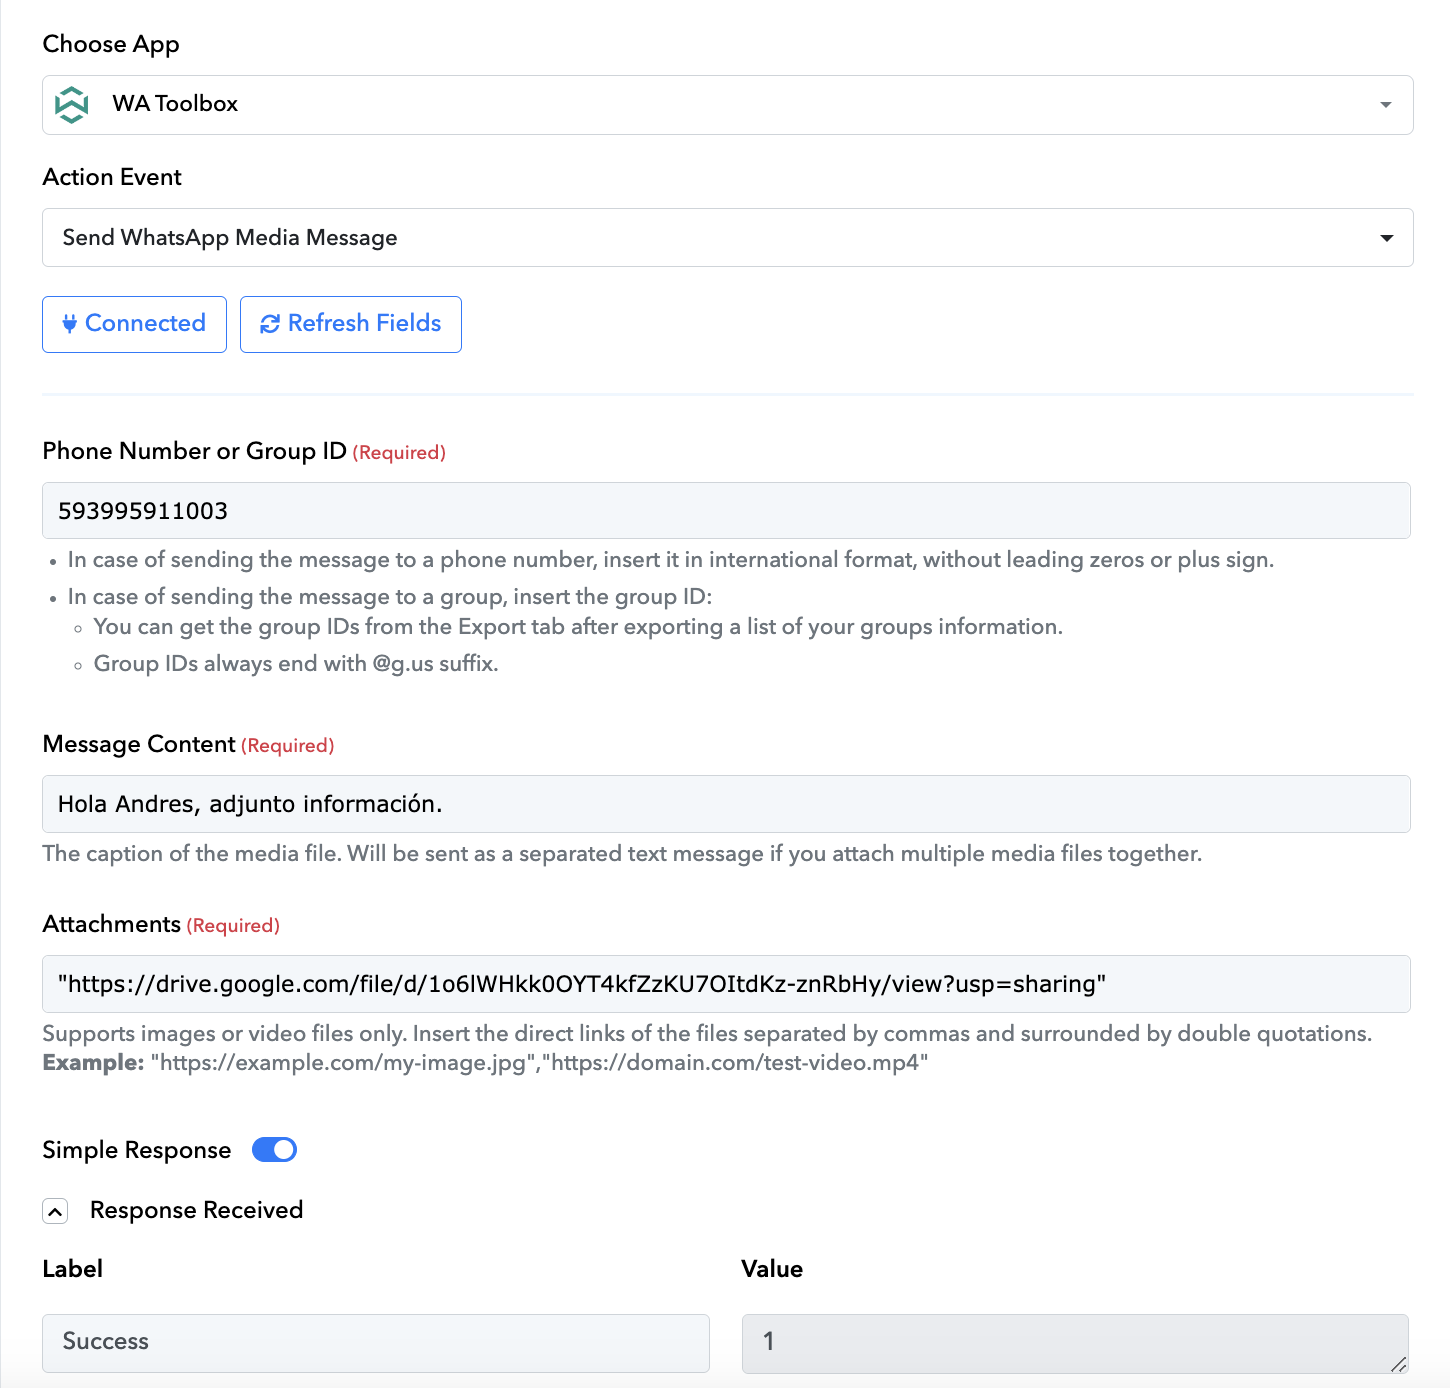Viewport: 1450px width, 1388px height.
Task: Toggle the Simple Response switch
Action: (x=274, y=1150)
